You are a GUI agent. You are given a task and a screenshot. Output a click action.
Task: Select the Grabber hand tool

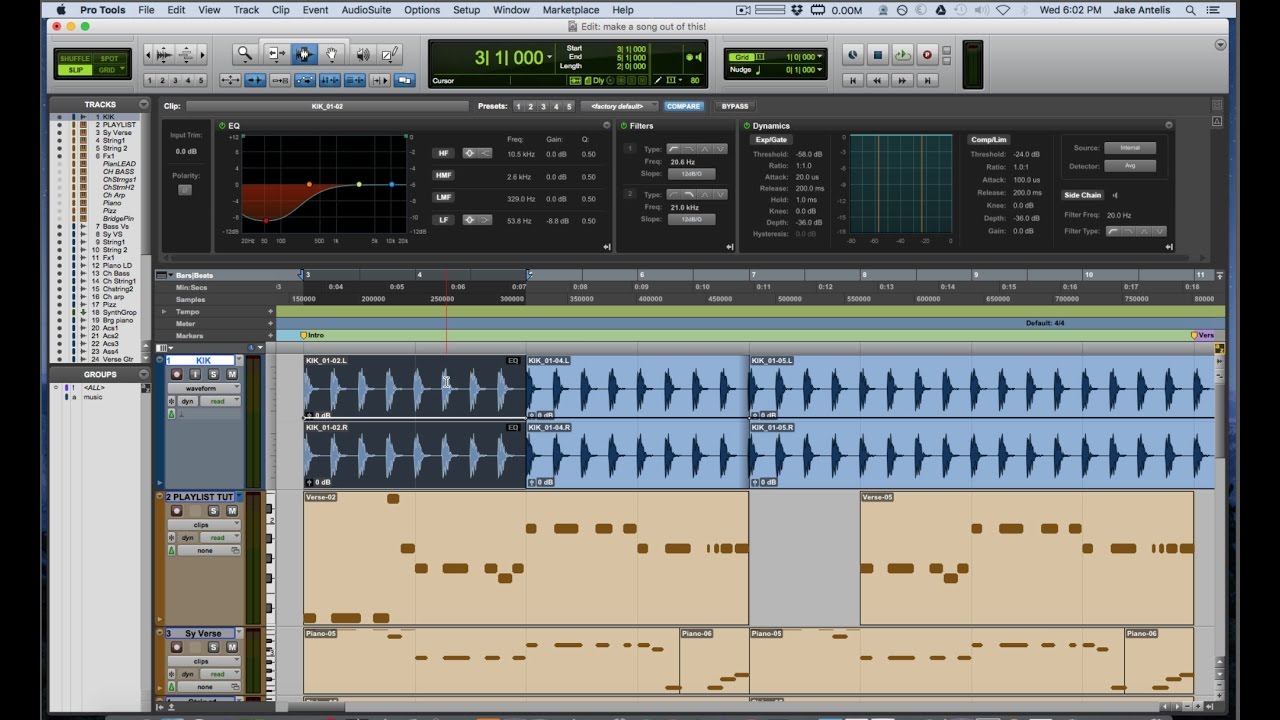[332, 54]
